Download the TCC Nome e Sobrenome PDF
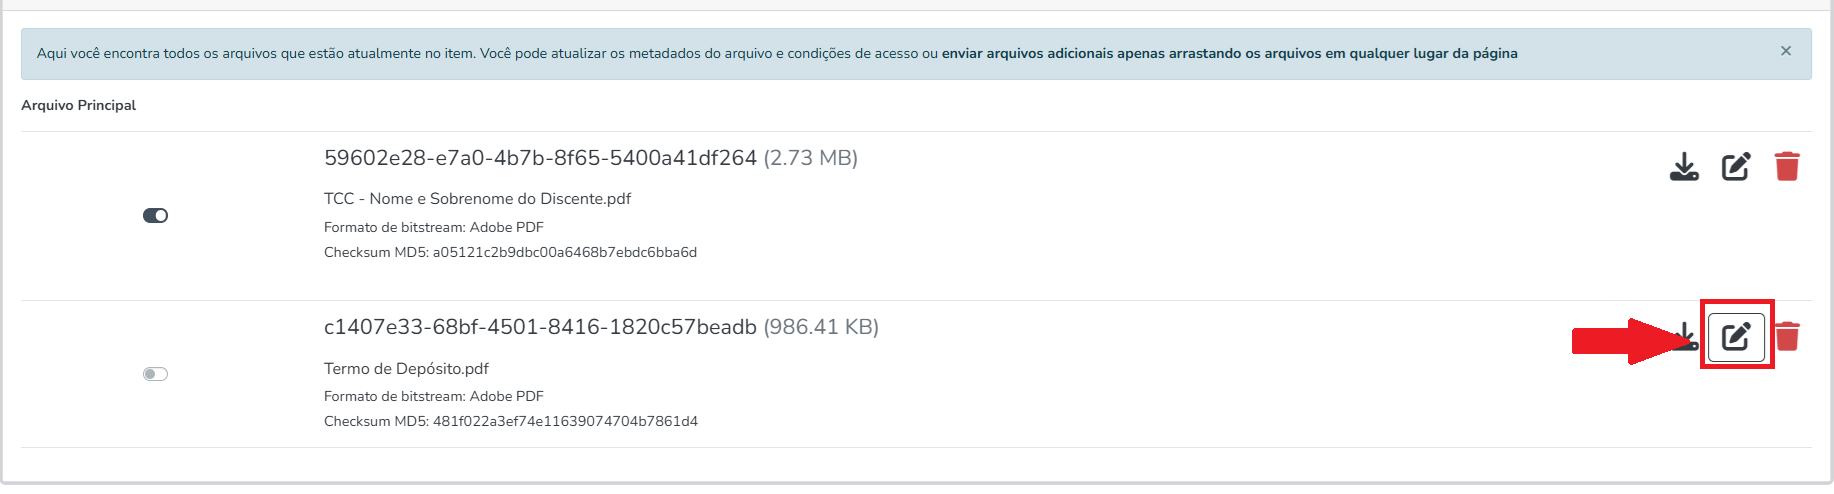The image size is (1834, 494). coord(1684,166)
